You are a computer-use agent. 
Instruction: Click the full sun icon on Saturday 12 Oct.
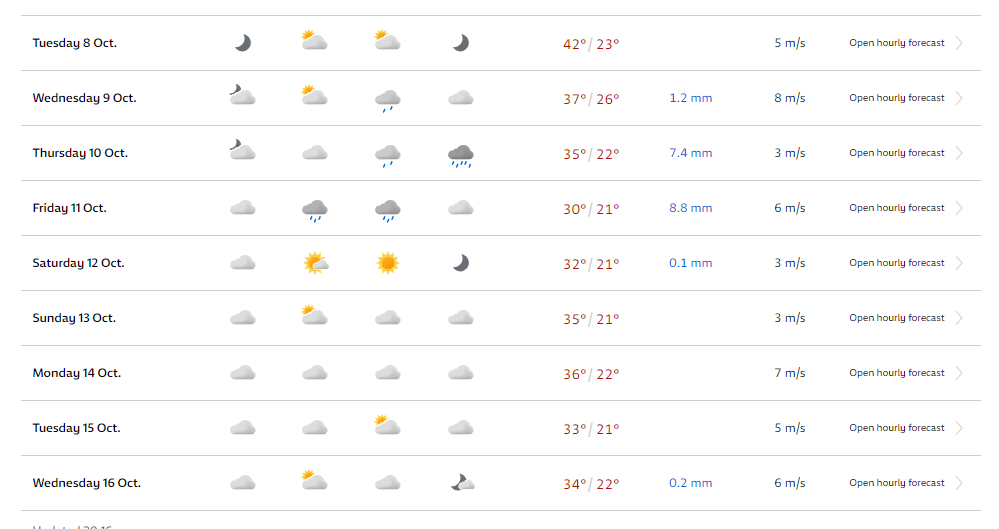click(x=387, y=263)
